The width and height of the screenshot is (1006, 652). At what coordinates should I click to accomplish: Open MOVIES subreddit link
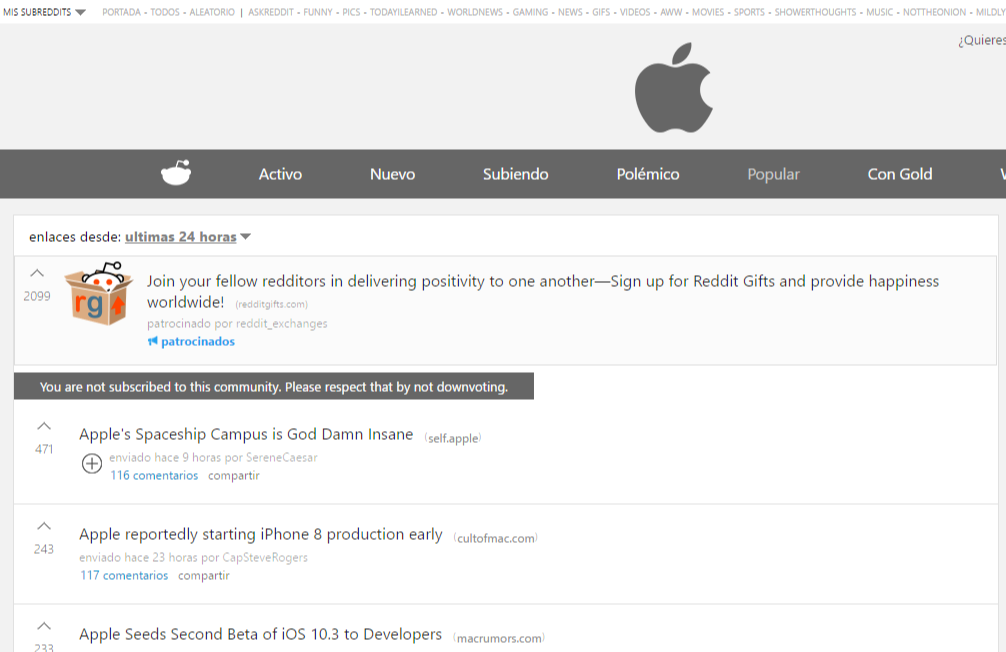click(708, 12)
